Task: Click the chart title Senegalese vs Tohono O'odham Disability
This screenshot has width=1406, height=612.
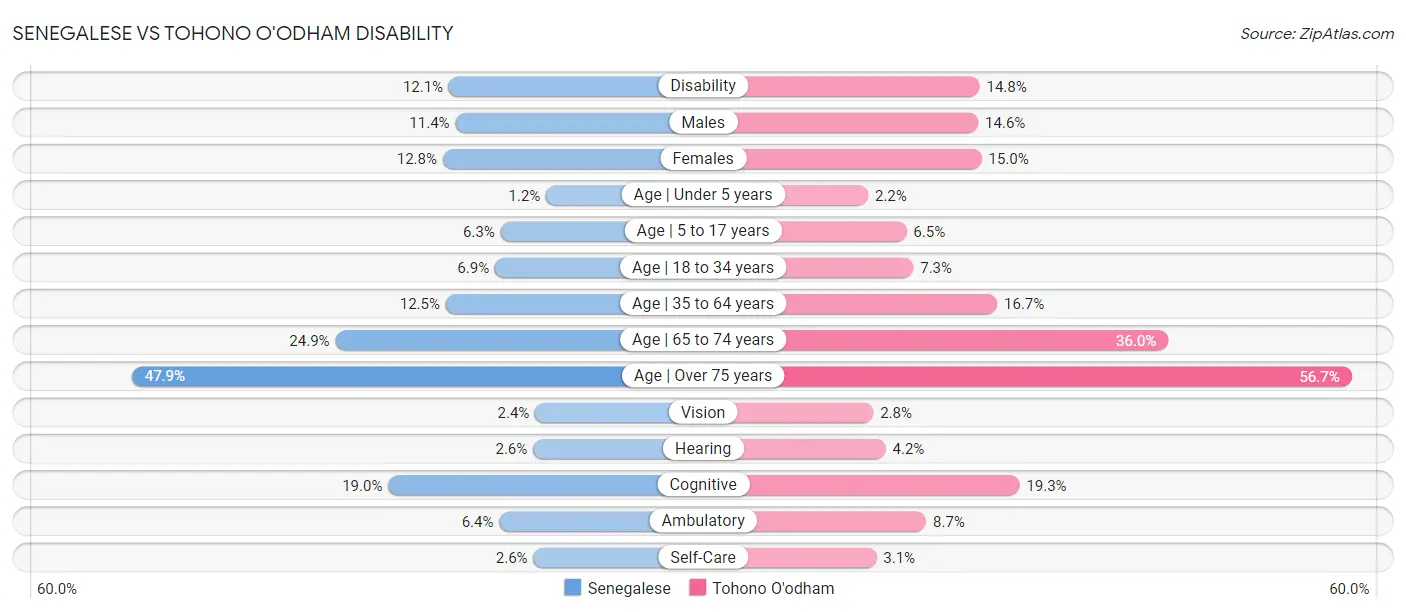Action: click(x=233, y=33)
